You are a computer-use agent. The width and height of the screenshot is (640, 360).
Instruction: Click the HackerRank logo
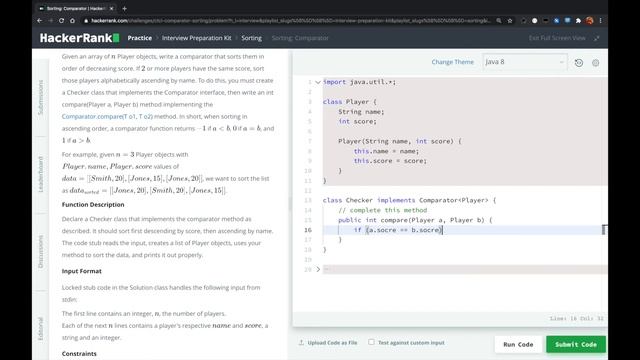point(80,38)
